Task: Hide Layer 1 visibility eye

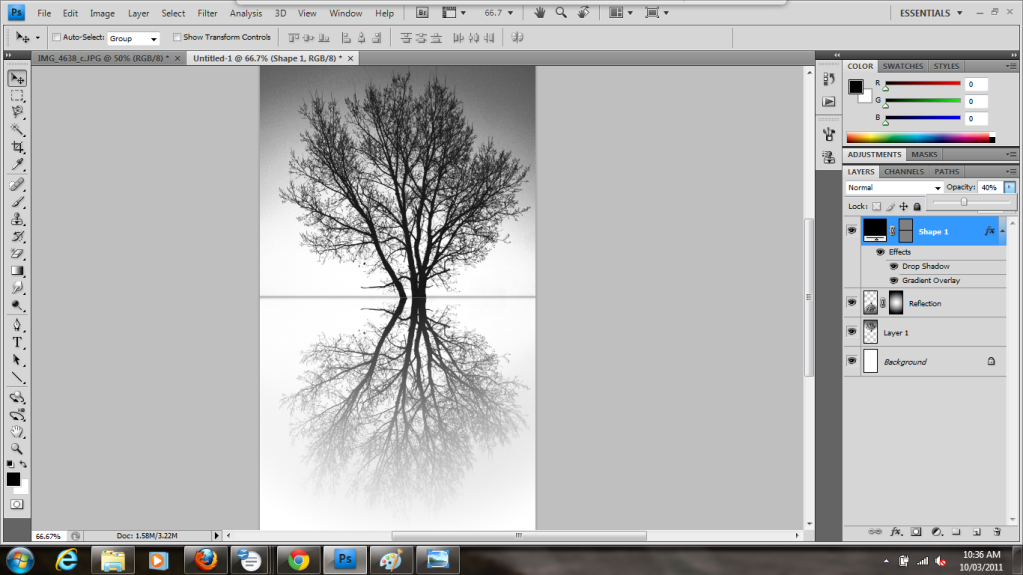Action: (x=851, y=332)
